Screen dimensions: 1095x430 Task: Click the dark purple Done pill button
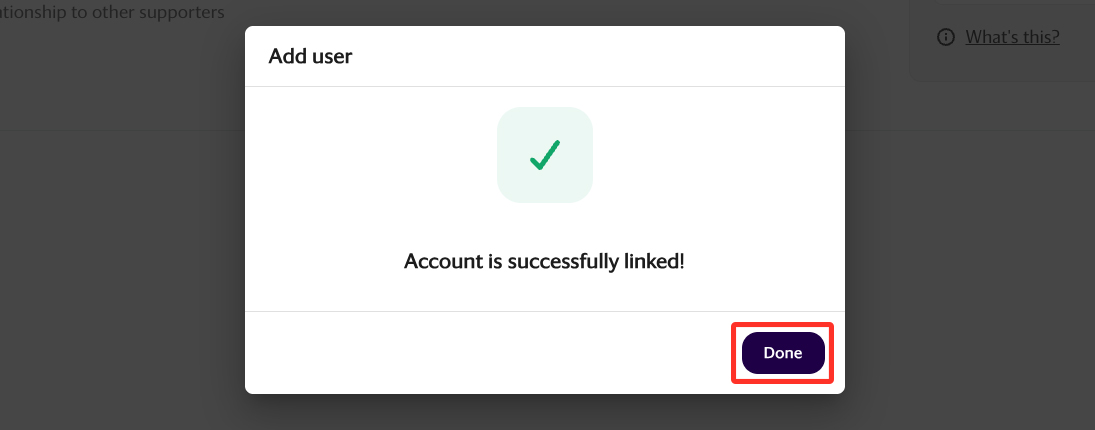[x=783, y=353]
